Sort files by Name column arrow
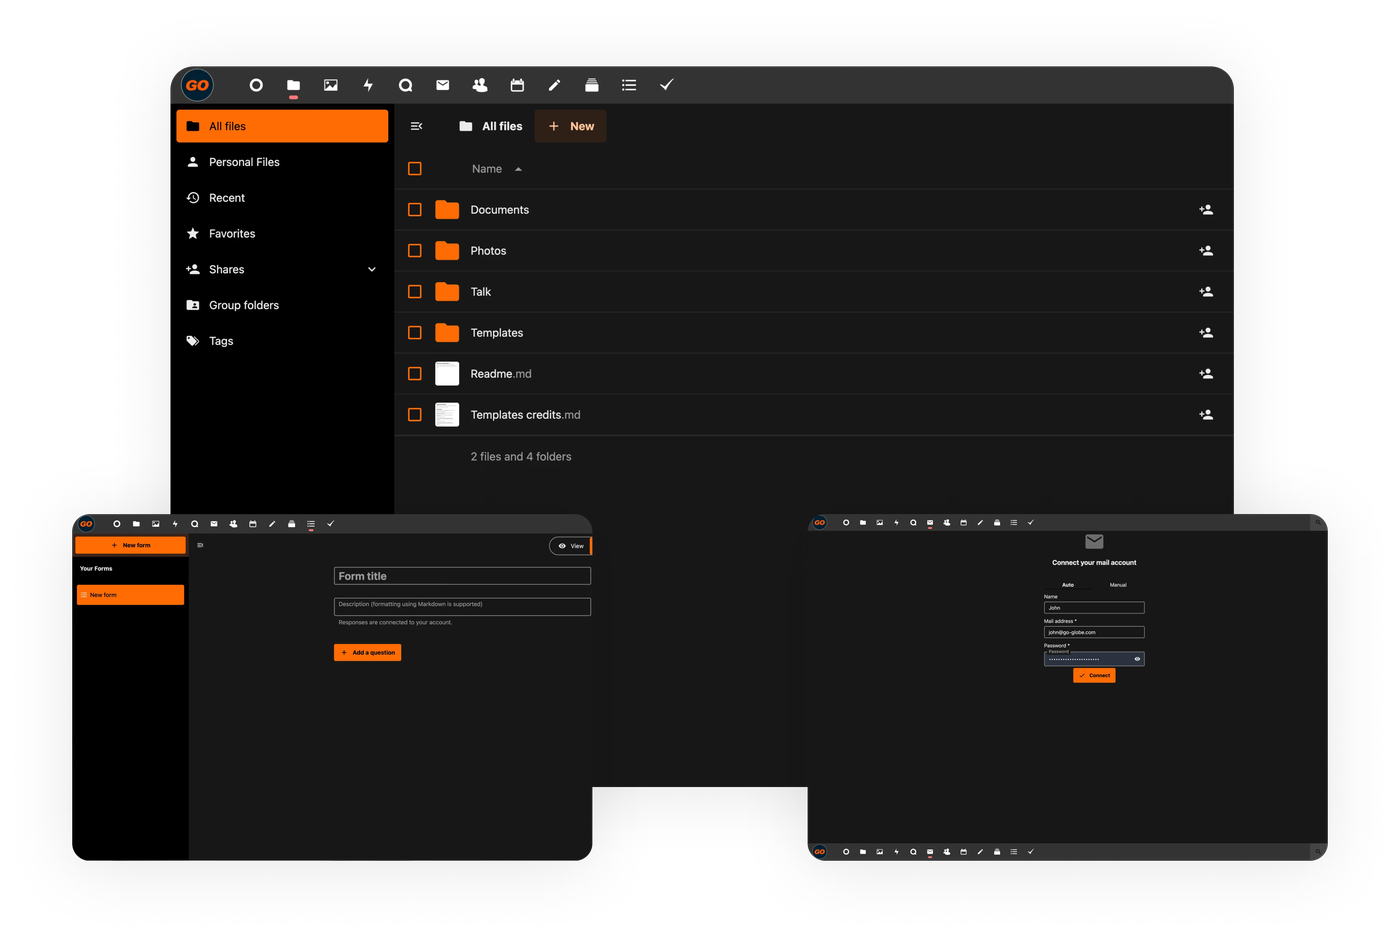This screenshot has height=939, width=1400. tap(518, 169)
